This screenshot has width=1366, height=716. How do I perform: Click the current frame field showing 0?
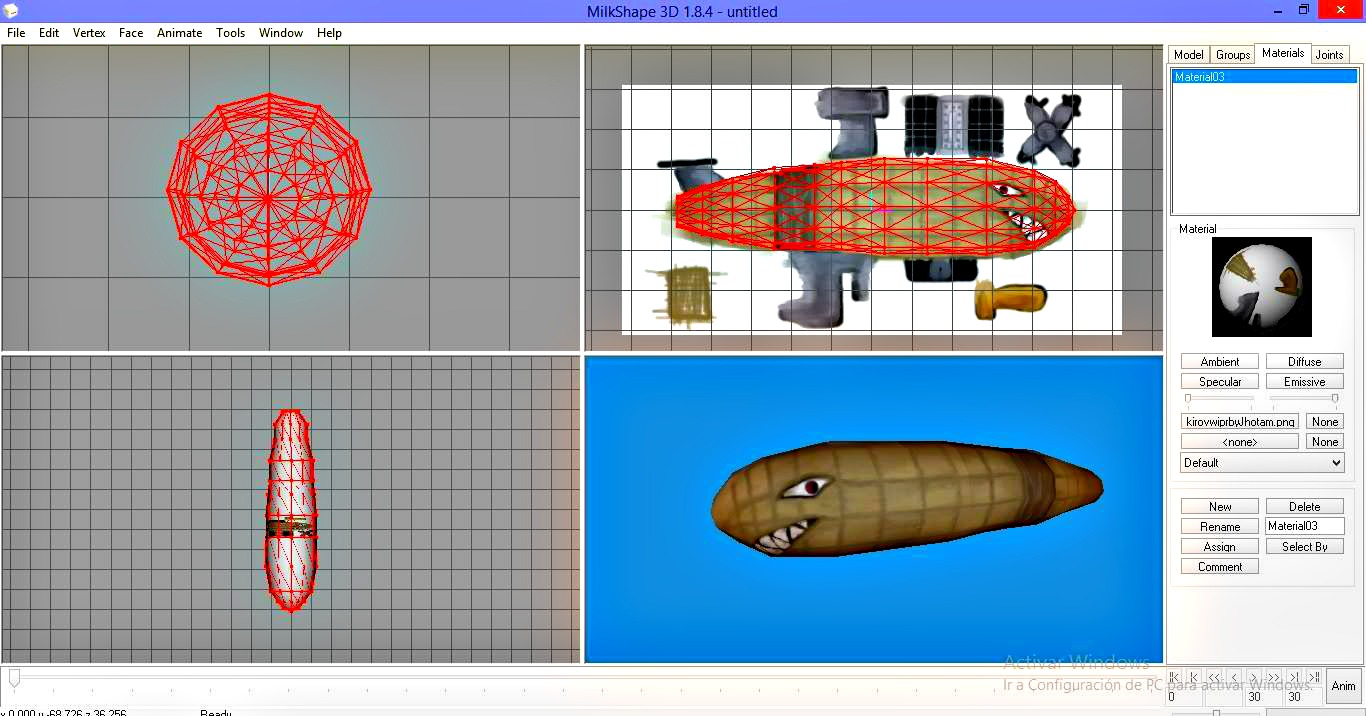[1184, 697]
